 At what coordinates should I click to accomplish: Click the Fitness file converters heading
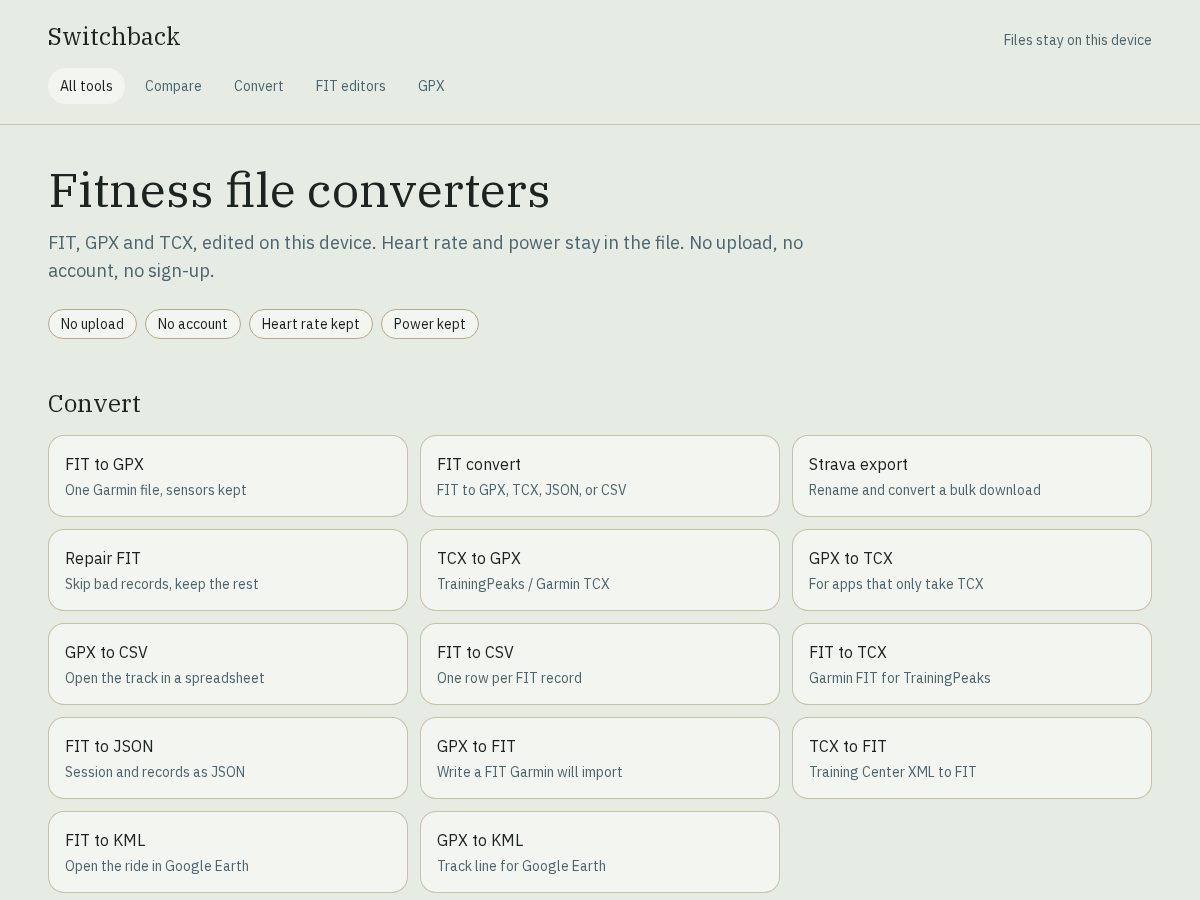pos(299,190)
